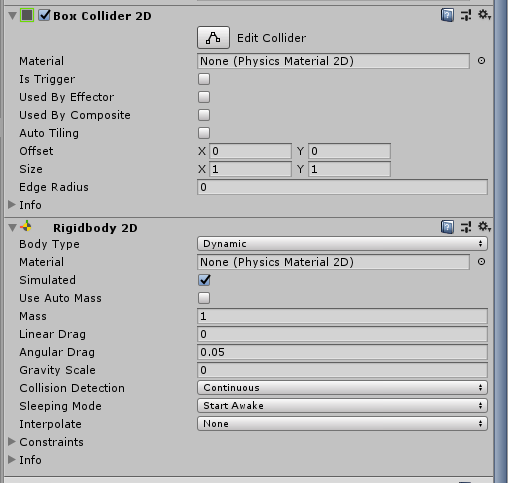The image size is (508, 483).
Task: Click the Offset X field
Action: click(250, 151)
